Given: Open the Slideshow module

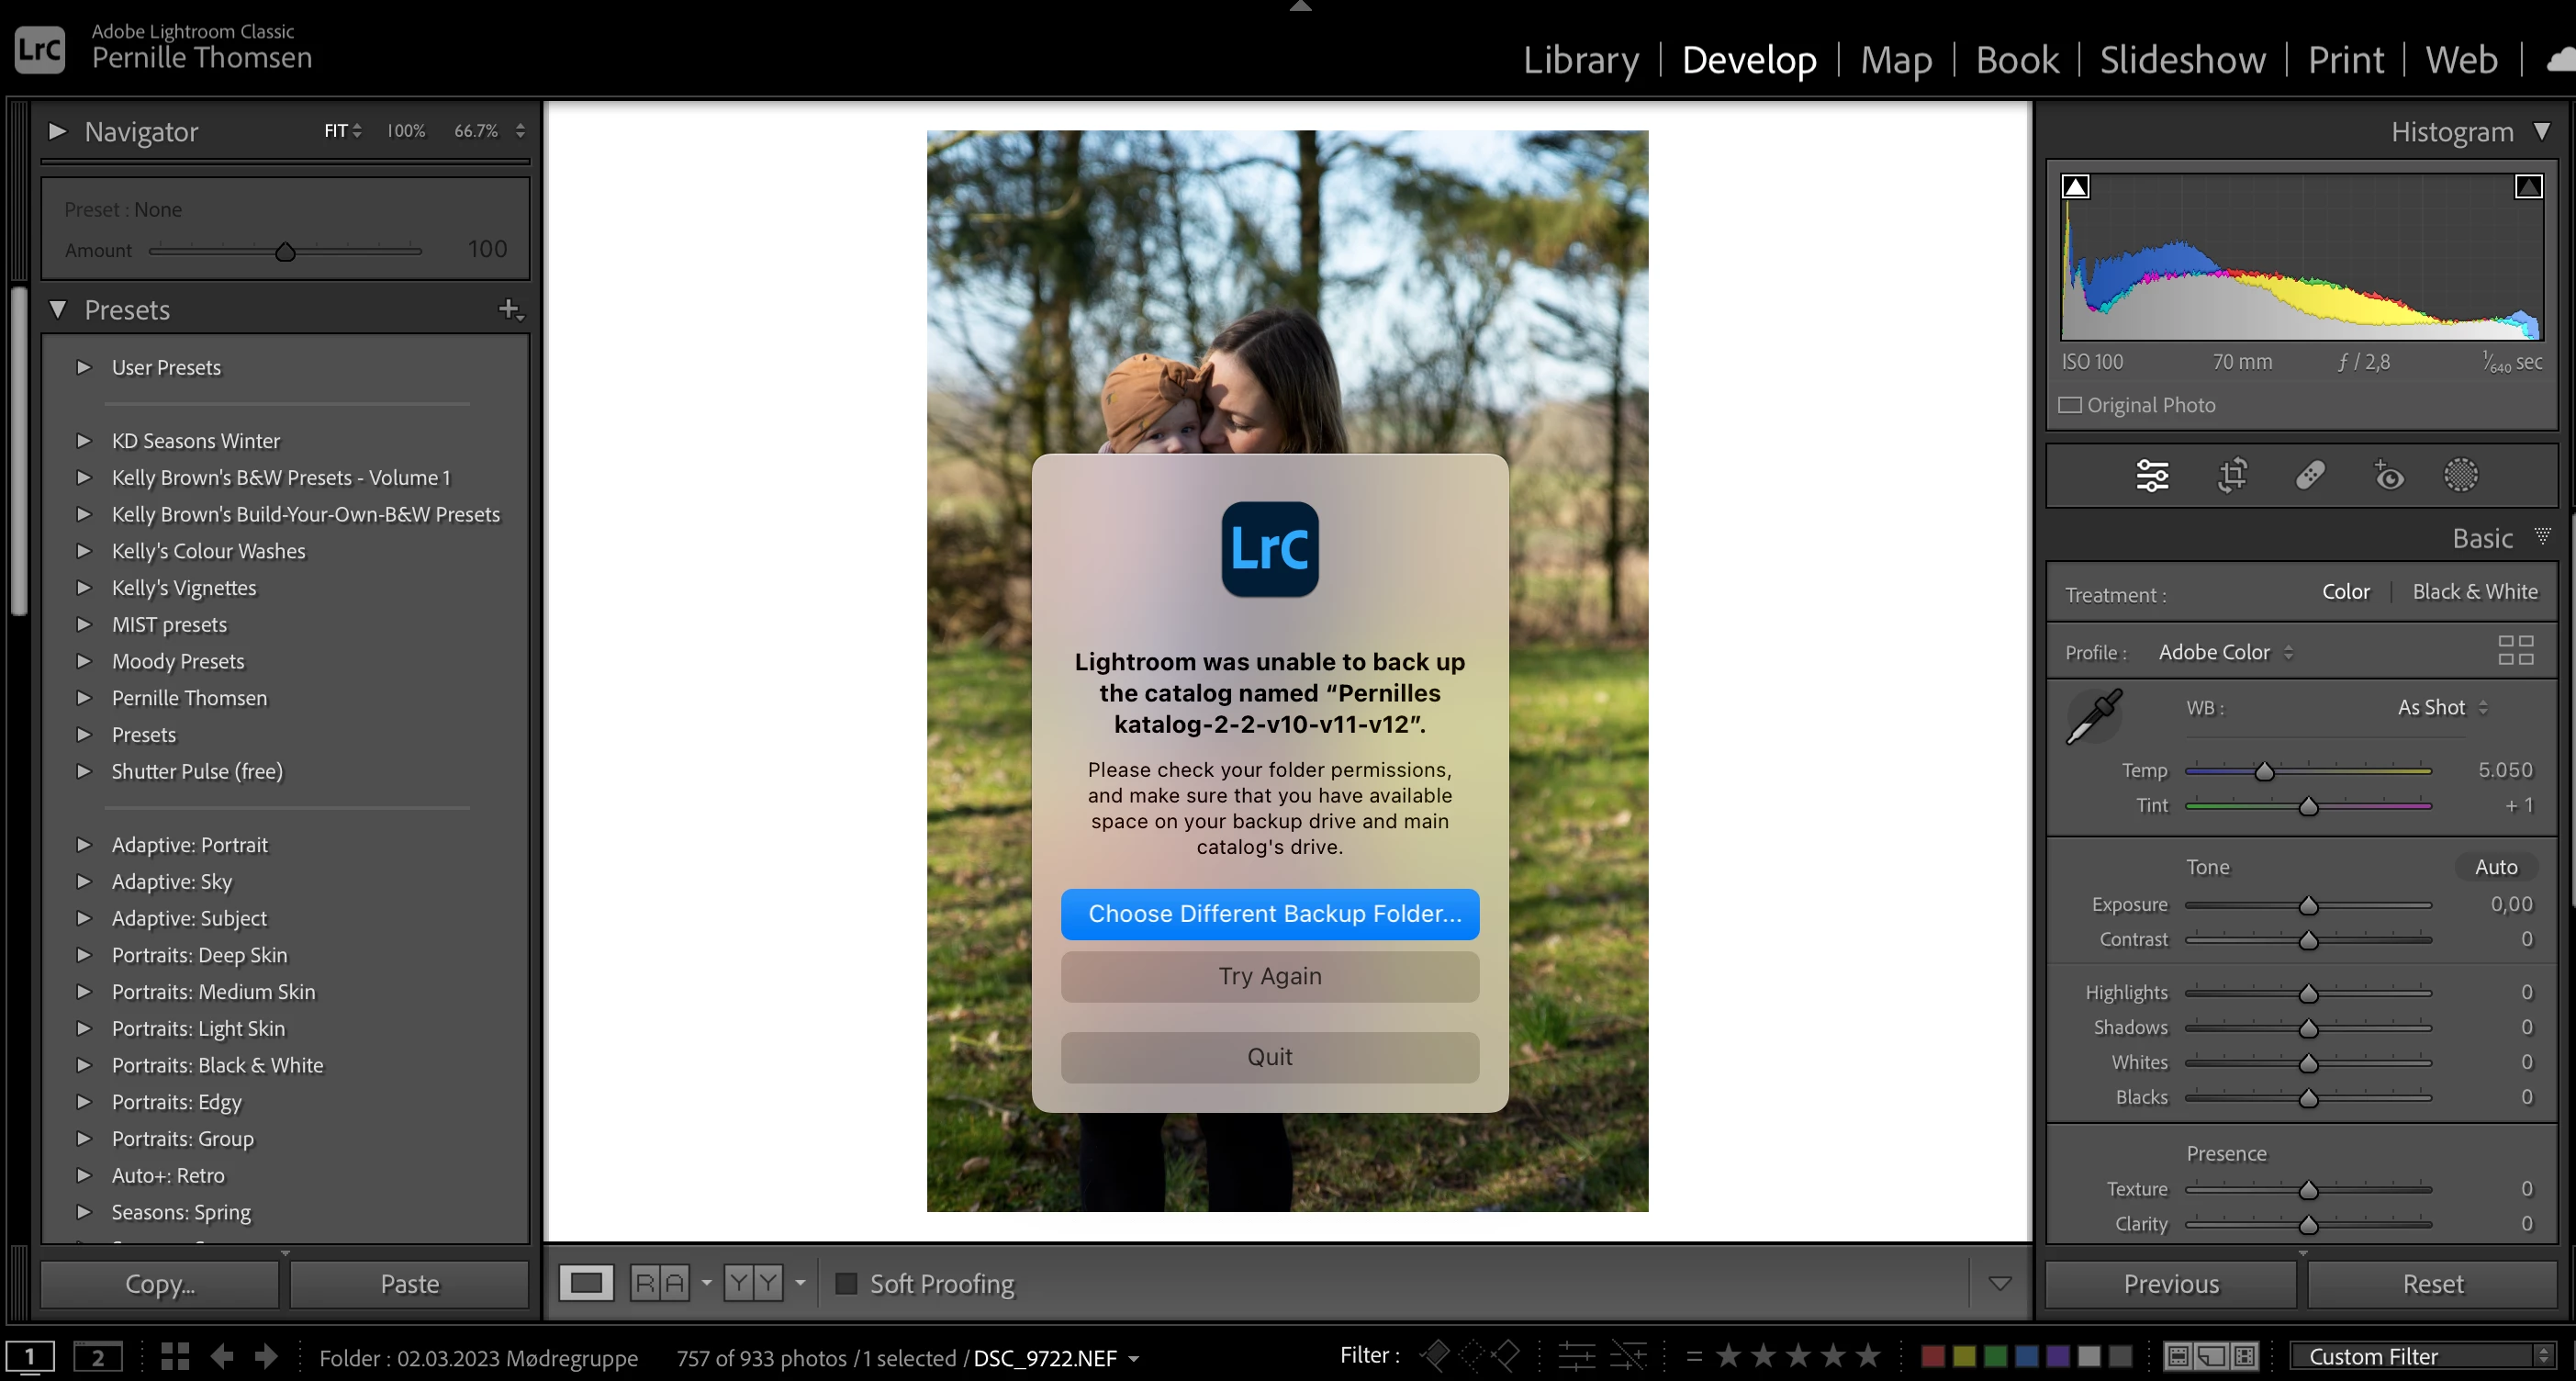Looking at the screenshot, I should pos(2182,60).
